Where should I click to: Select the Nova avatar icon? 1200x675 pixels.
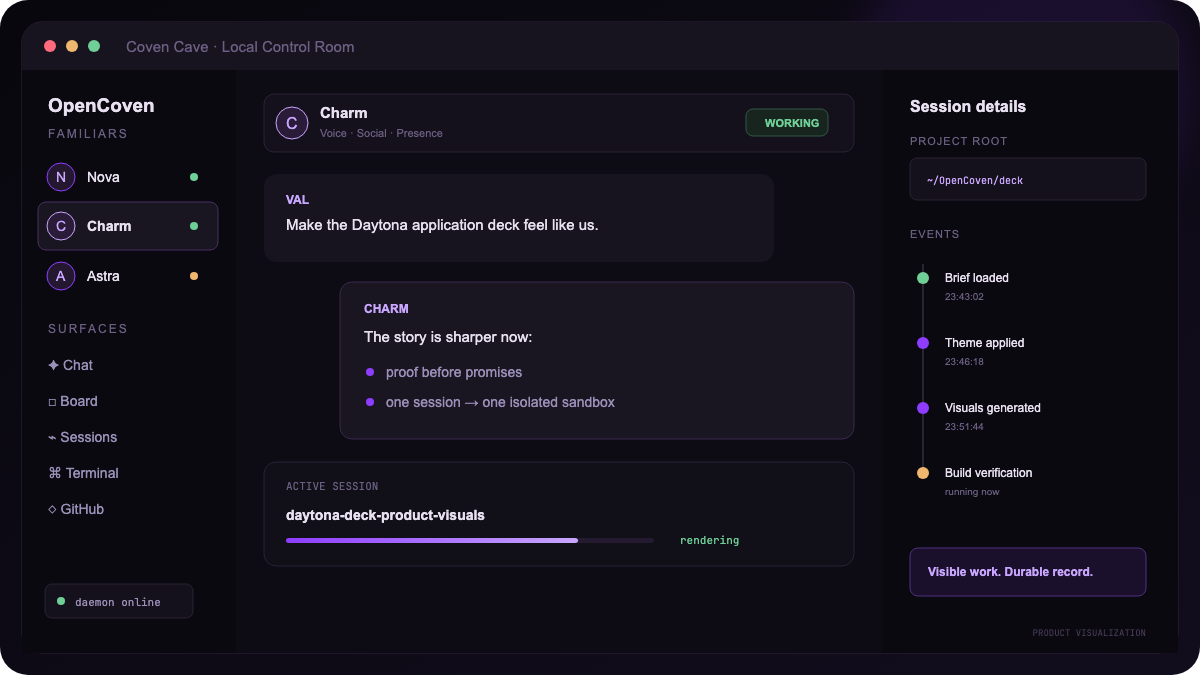click(61, 177)
